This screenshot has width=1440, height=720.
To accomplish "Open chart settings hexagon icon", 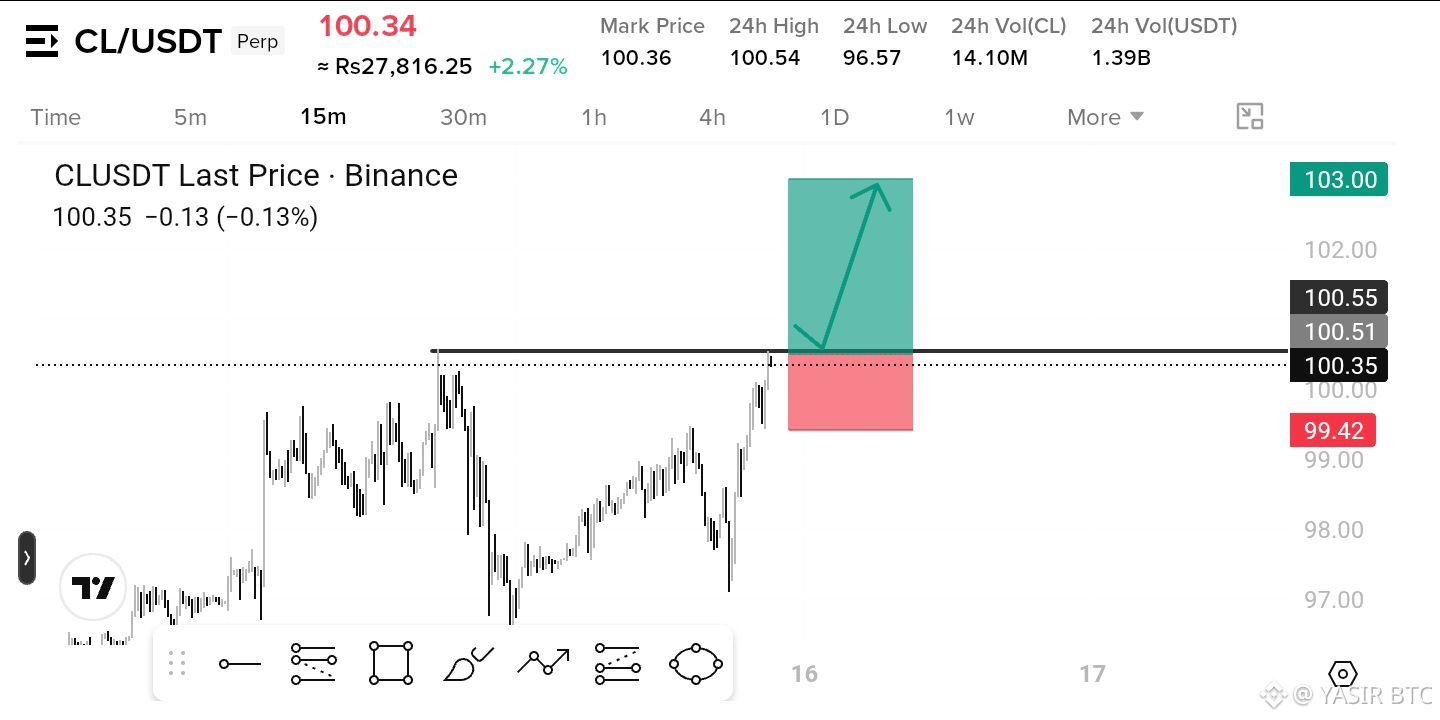I will [x=1343, y=674].
